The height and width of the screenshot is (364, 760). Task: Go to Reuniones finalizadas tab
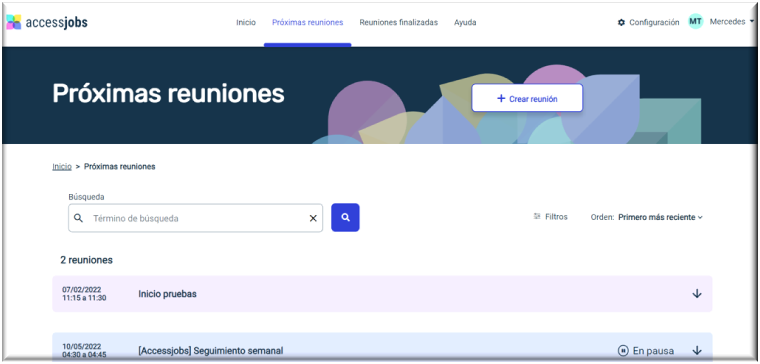tap(398, 22)
